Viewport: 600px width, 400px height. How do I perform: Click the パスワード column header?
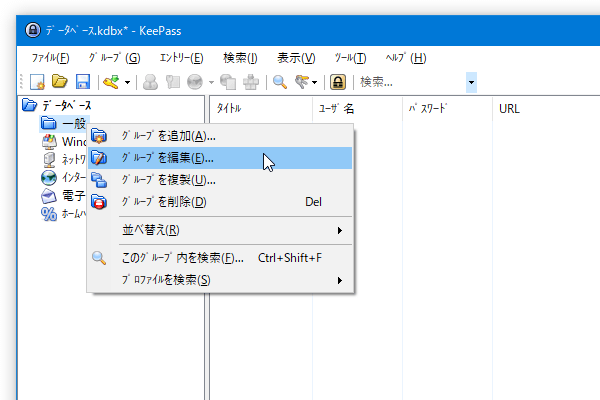click(447, 109)
